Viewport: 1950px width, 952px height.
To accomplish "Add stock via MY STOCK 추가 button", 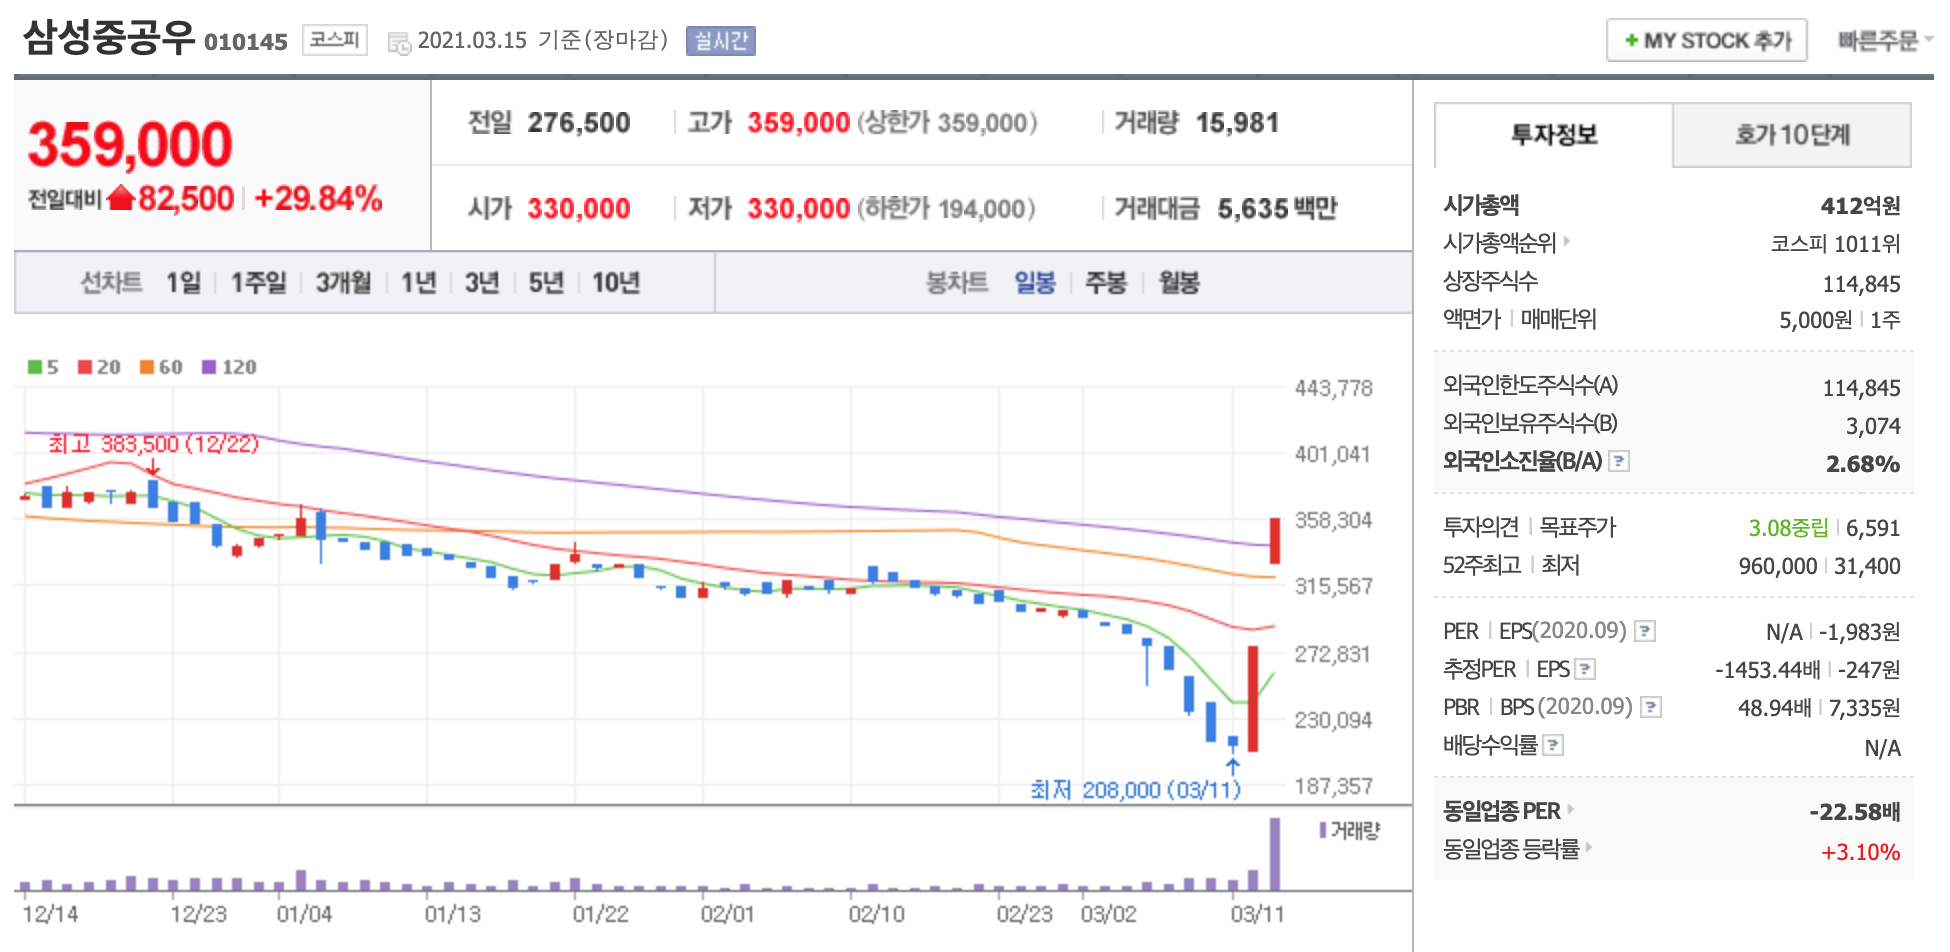I will point(1707,40).
